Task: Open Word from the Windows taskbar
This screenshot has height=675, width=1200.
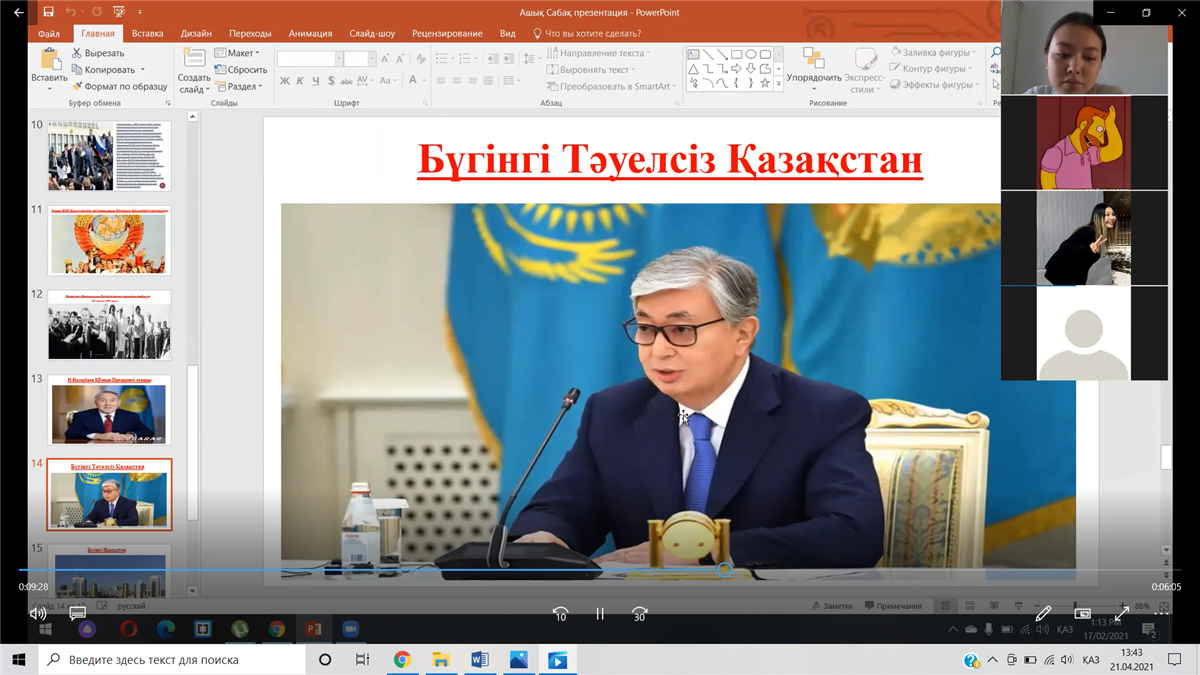Action: tap(479, 660)
